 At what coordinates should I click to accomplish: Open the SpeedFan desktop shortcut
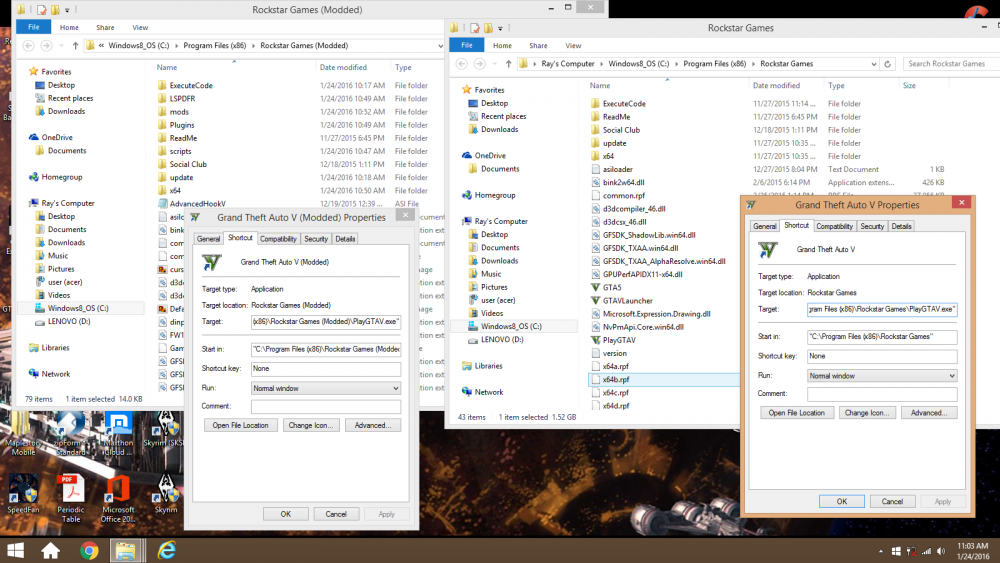(x=24, y=495)
